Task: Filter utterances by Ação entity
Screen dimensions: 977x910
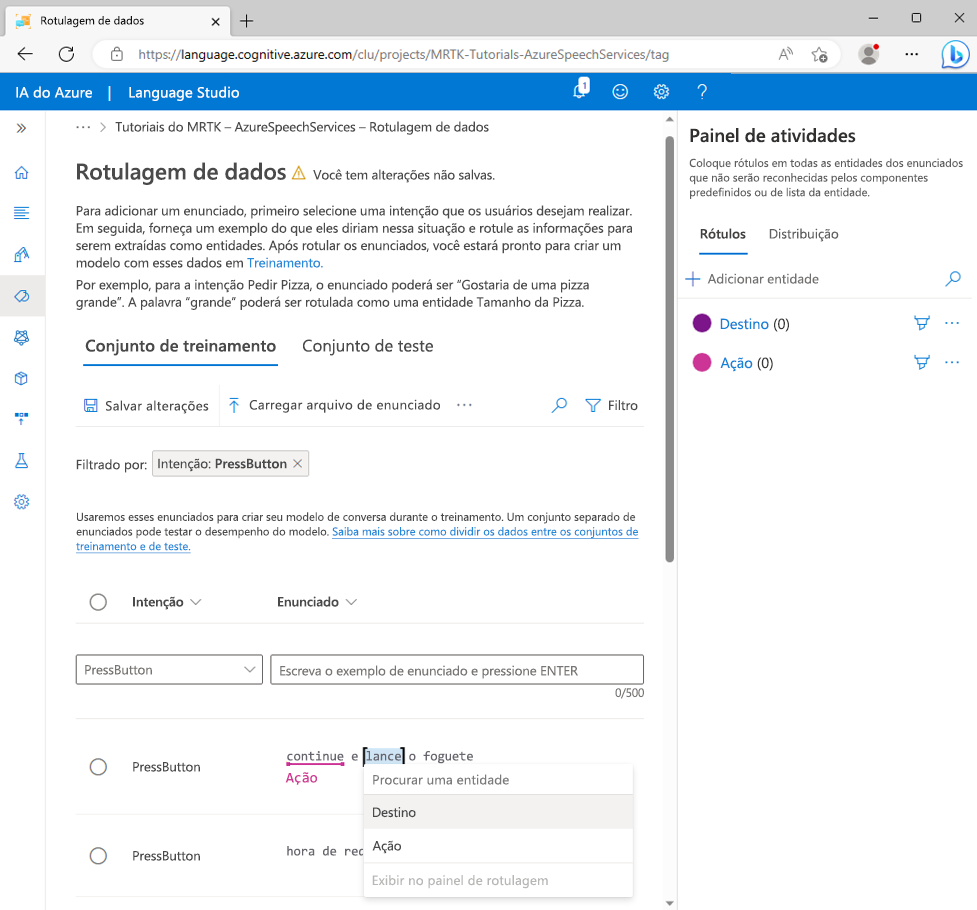Action: coord(922,362)
